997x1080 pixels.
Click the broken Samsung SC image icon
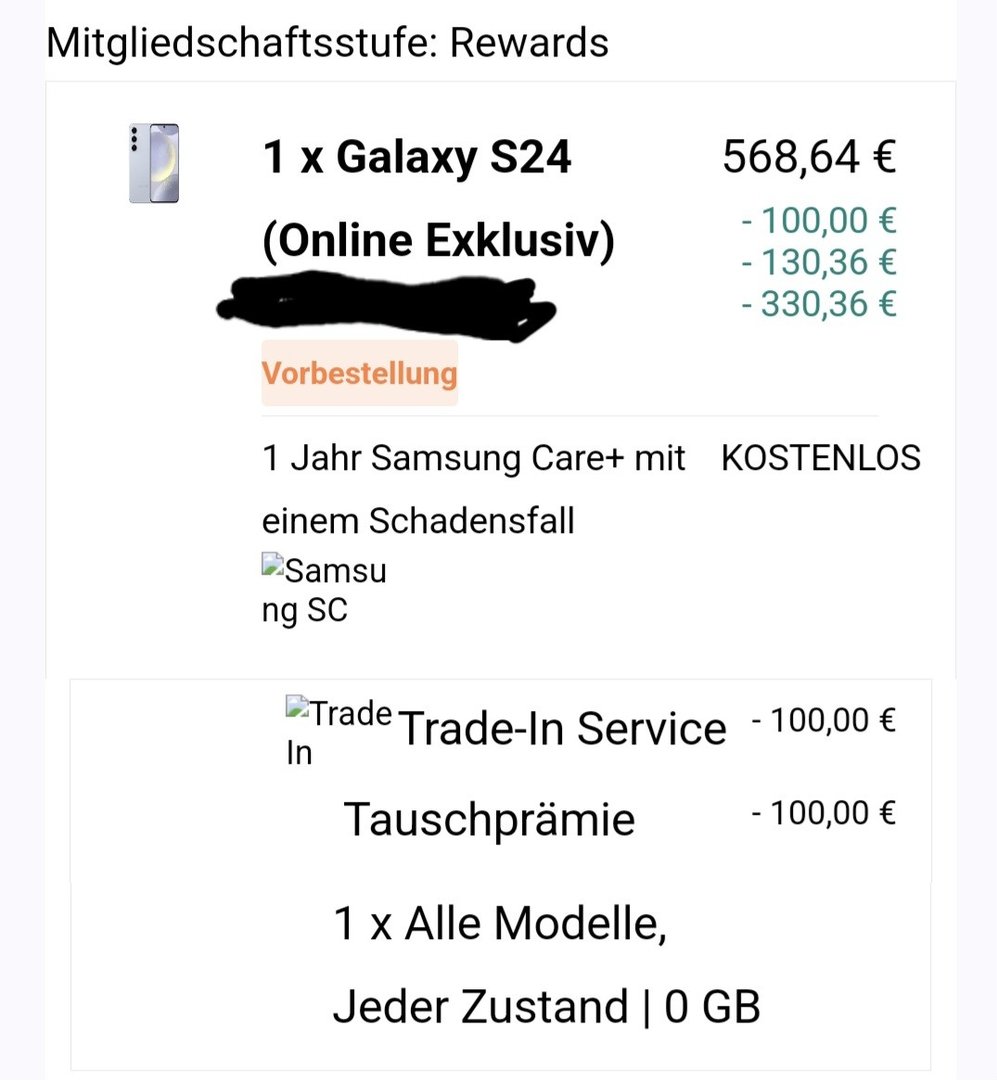pyautogui.click(x=272, y=565)
